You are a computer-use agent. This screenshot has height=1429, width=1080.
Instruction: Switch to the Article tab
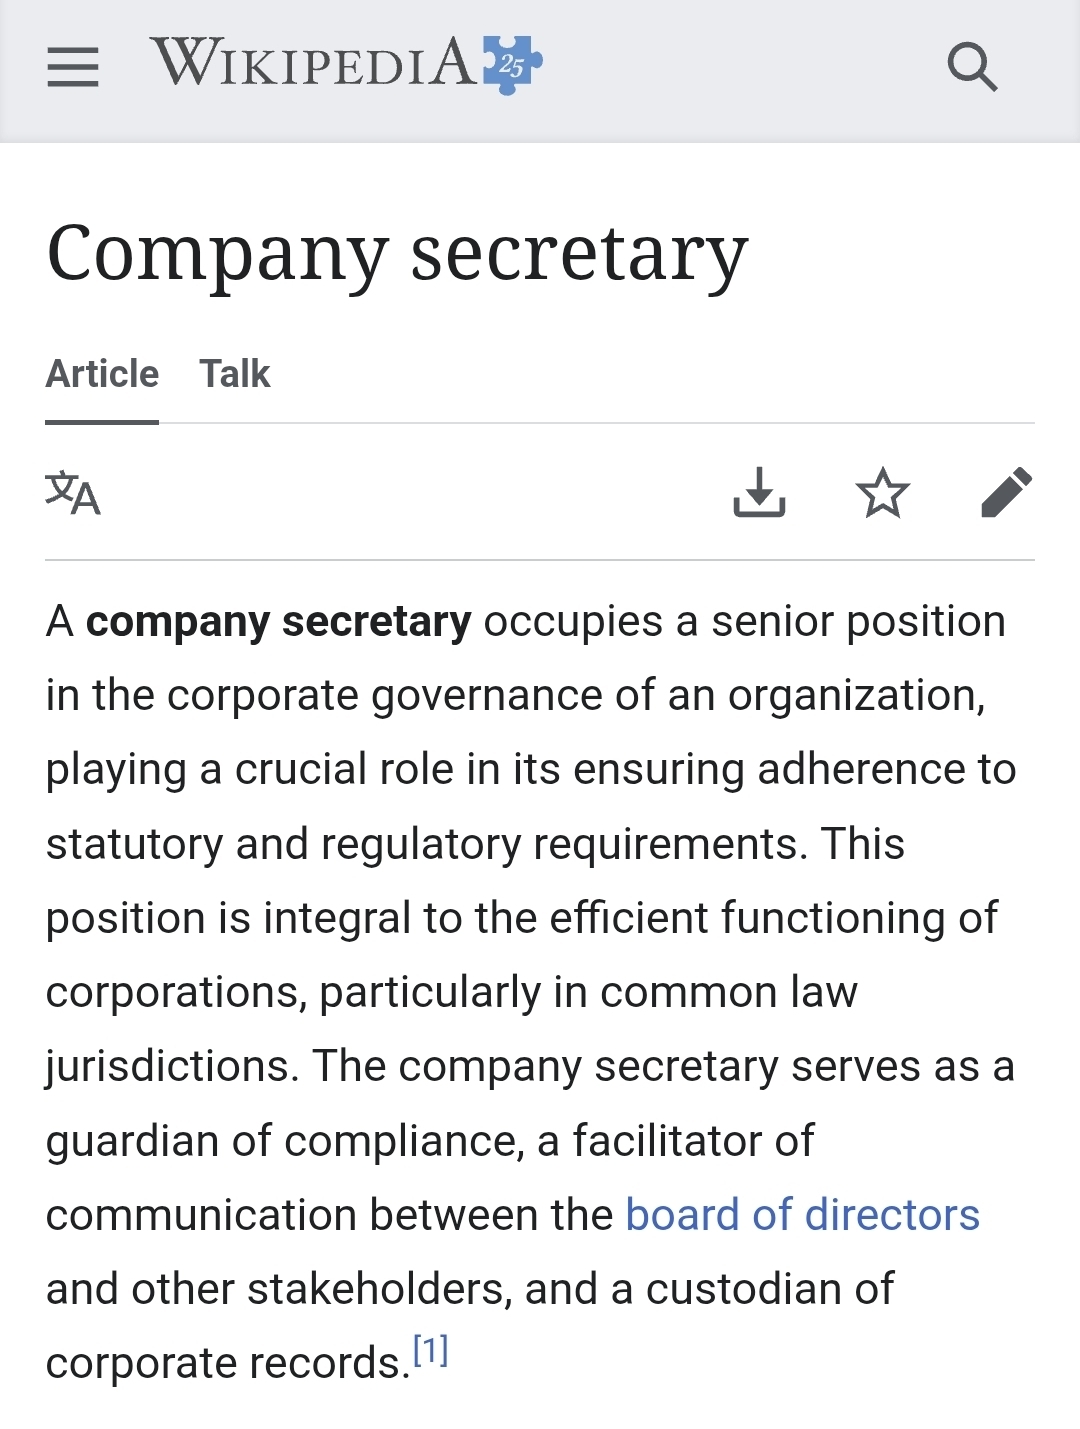coord(102,374)
